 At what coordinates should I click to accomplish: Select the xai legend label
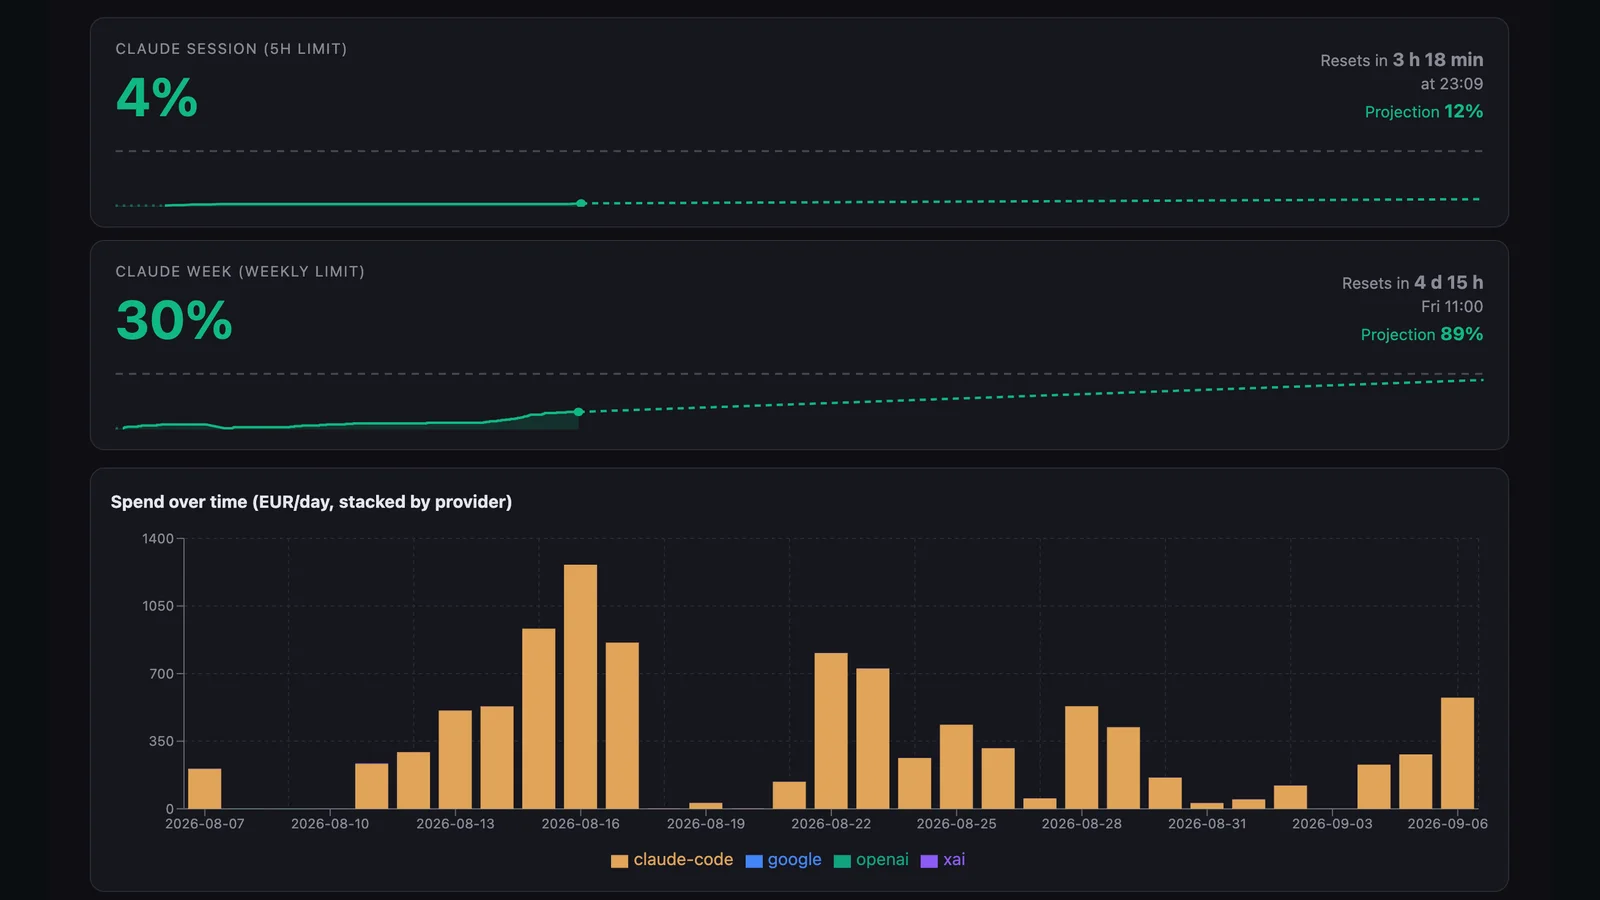point(954,860)
